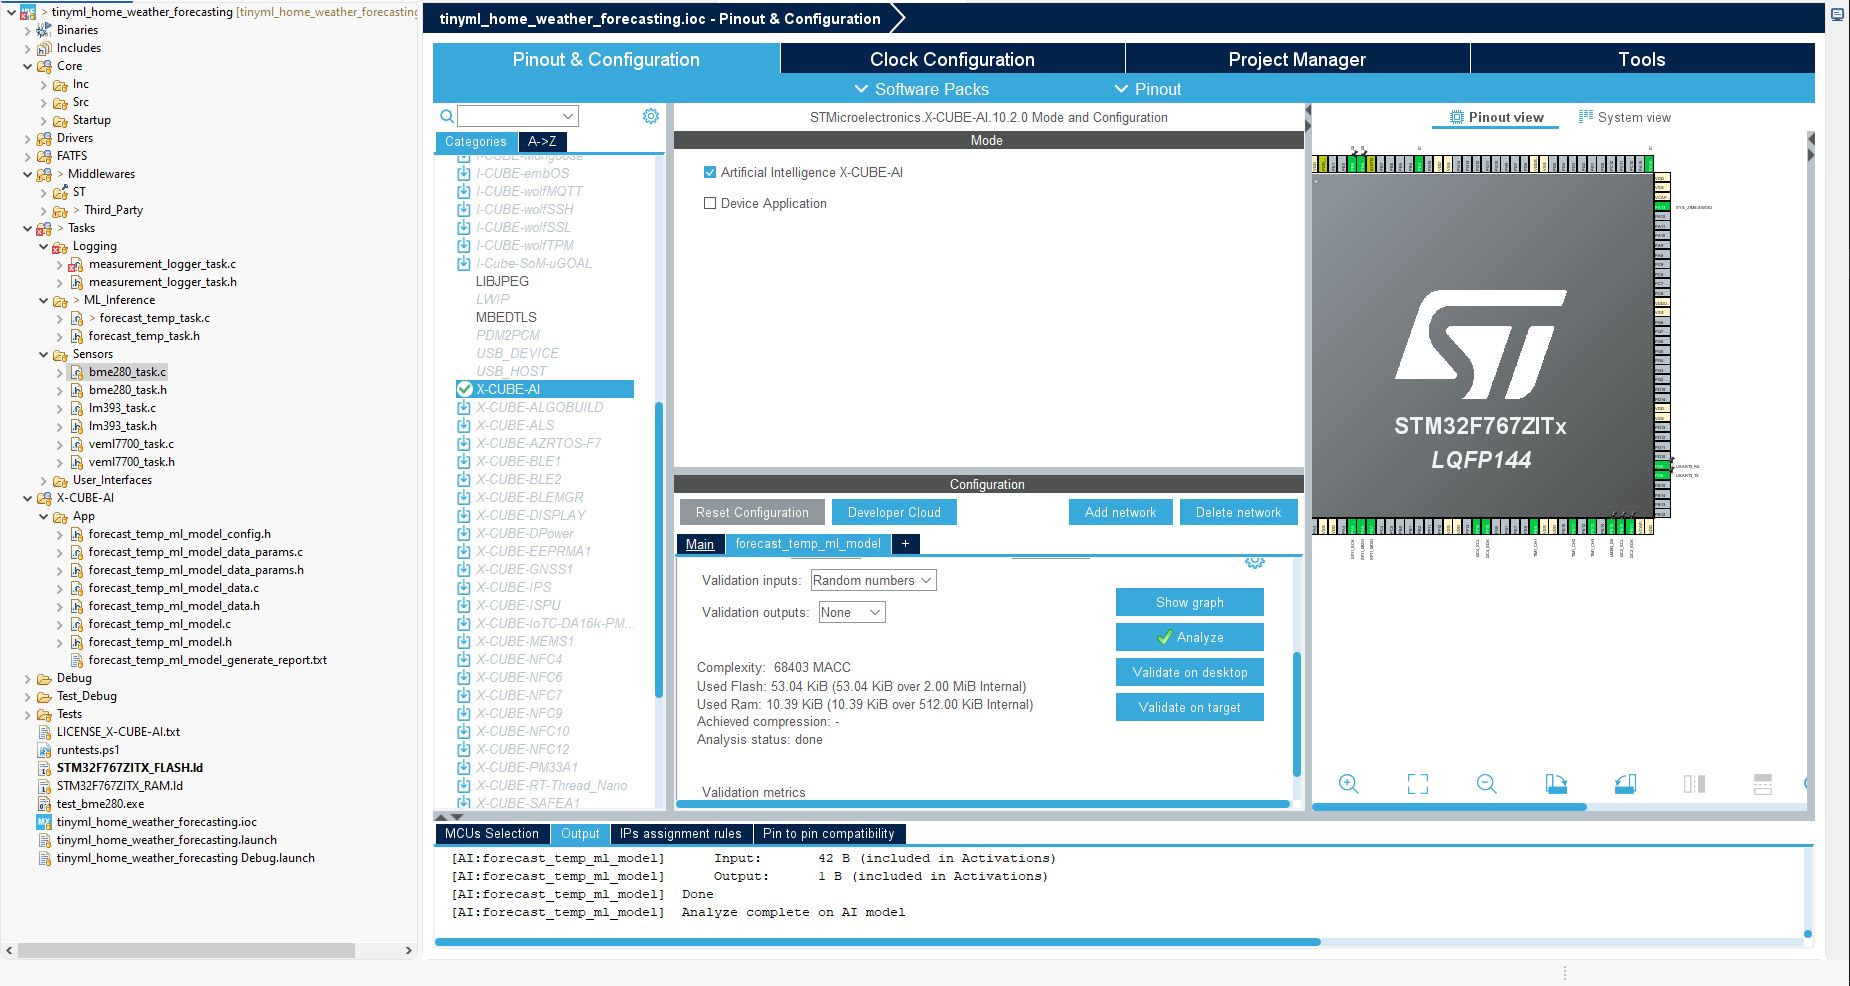Click the fit-to-screen pinout icon
The image size is (1850, 986).
[1417, 784]
